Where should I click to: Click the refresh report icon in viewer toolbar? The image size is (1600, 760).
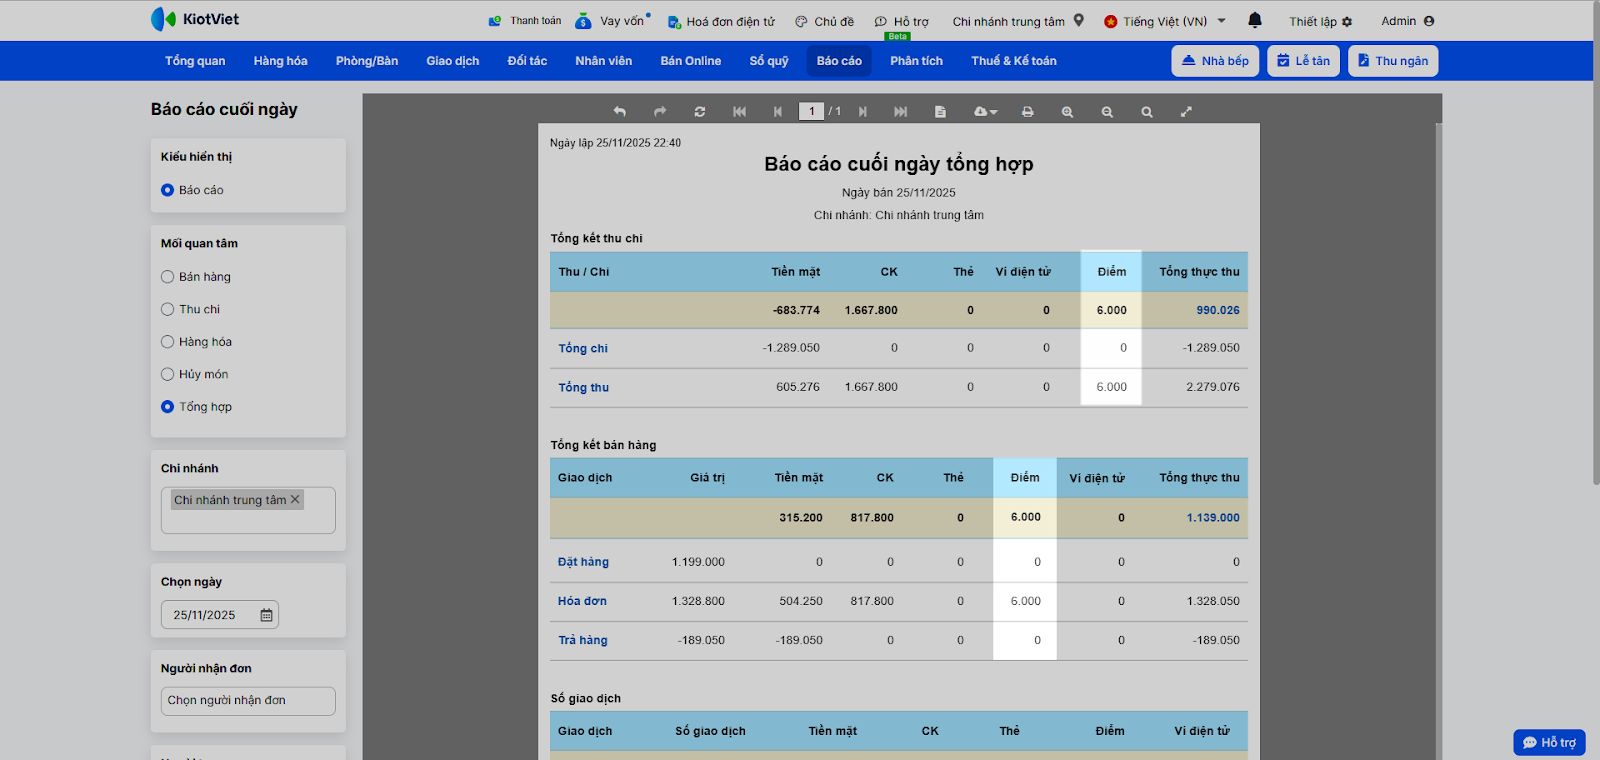tap(700, 112)
